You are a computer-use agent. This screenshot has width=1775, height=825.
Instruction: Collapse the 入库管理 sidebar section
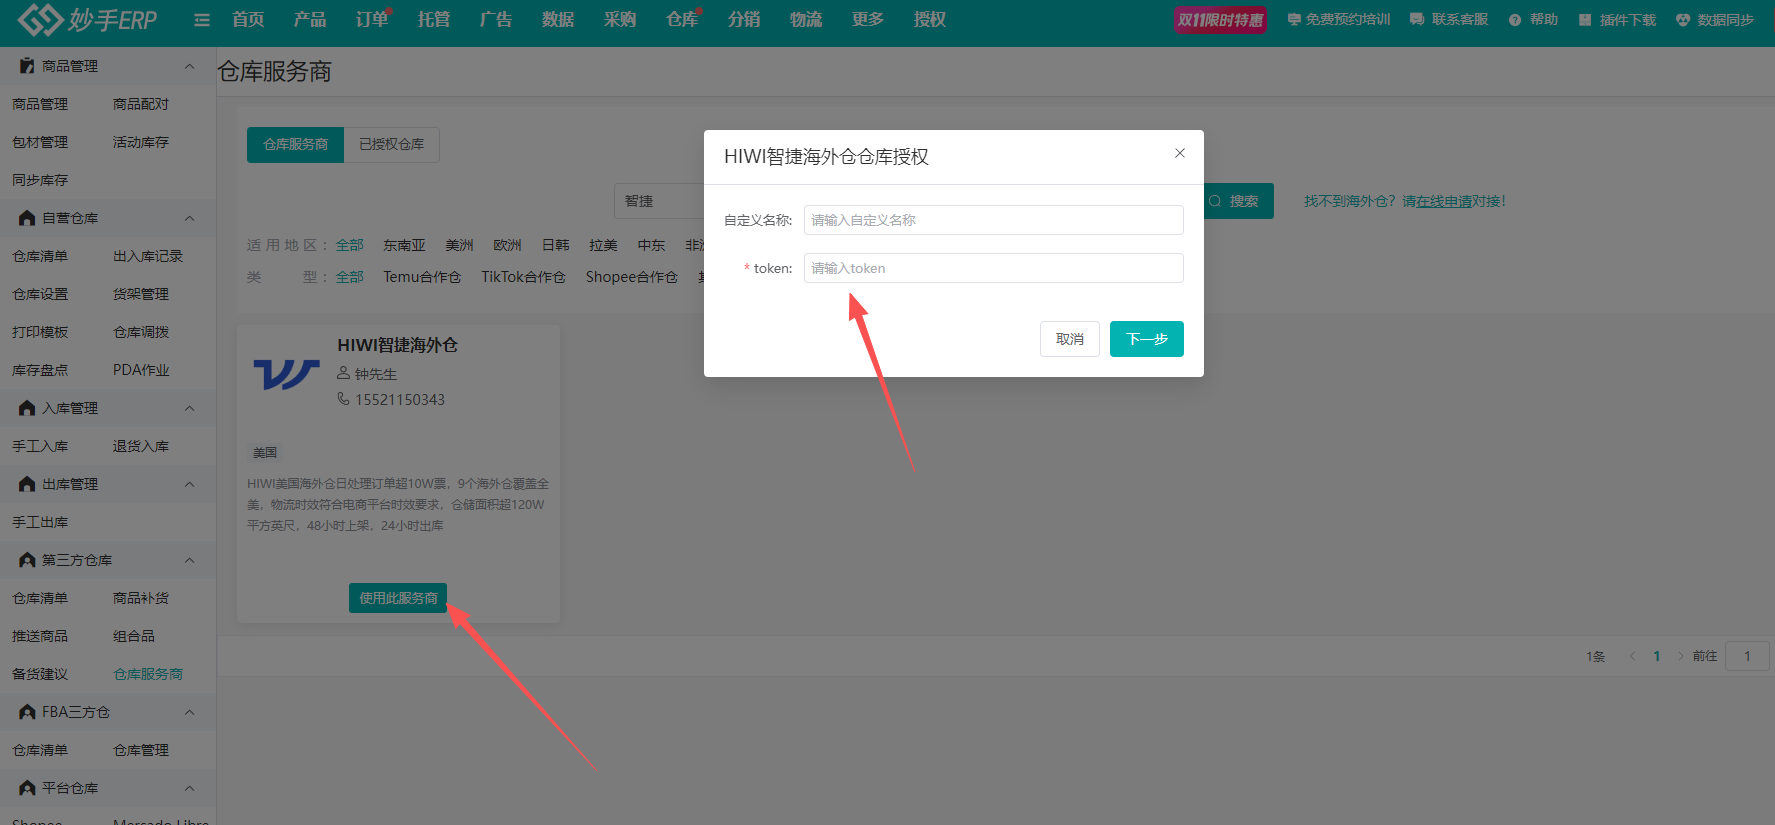(x=189, y=408)
